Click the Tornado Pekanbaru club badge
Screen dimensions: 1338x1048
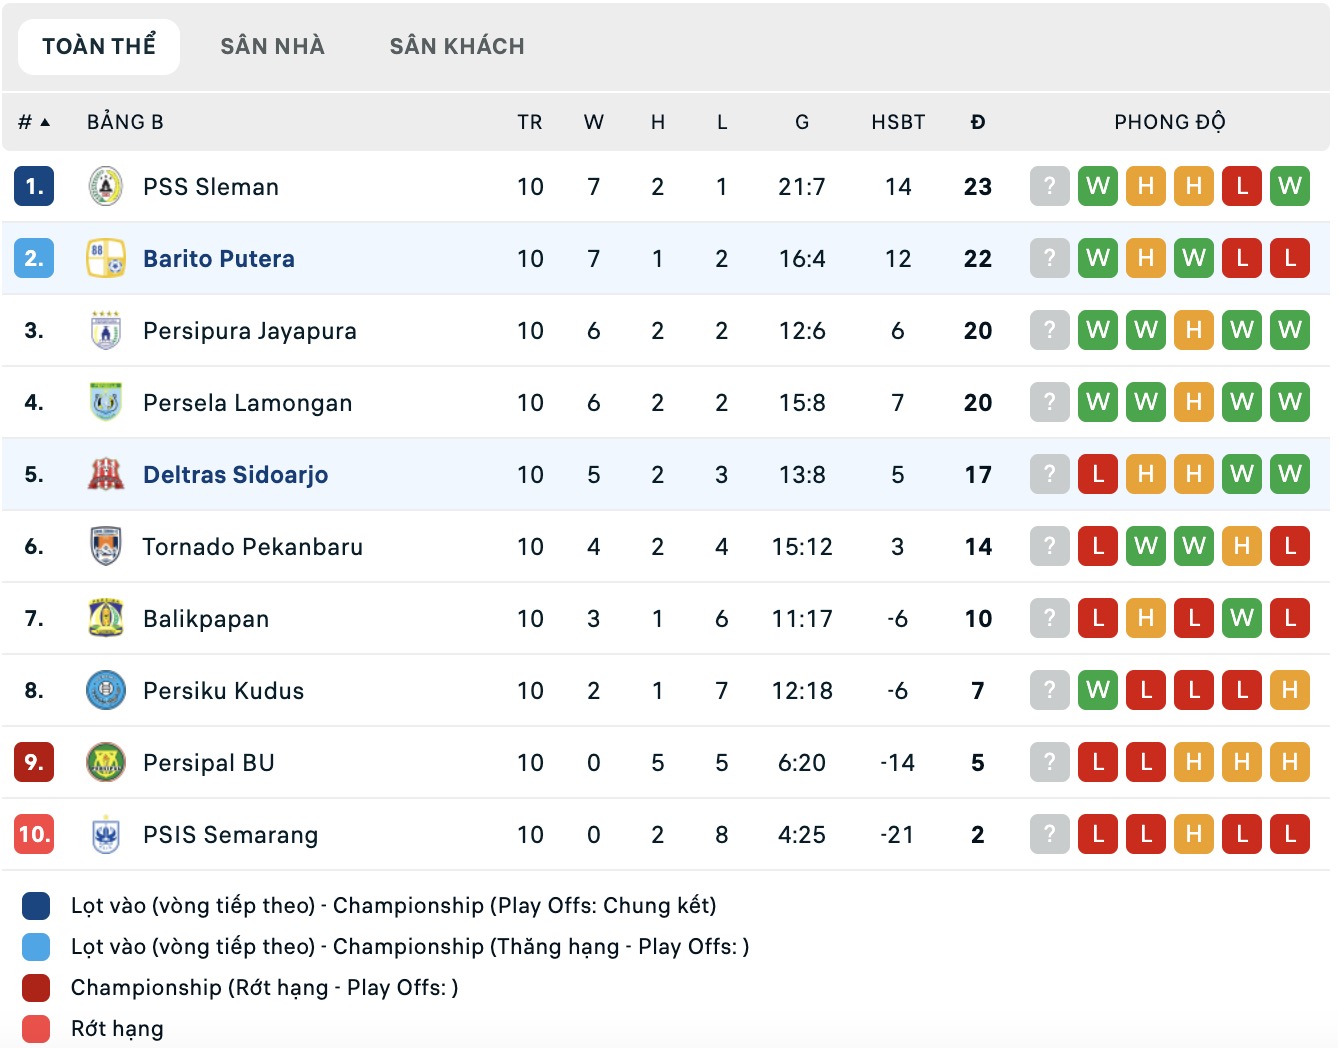click(x=107, y=546)
